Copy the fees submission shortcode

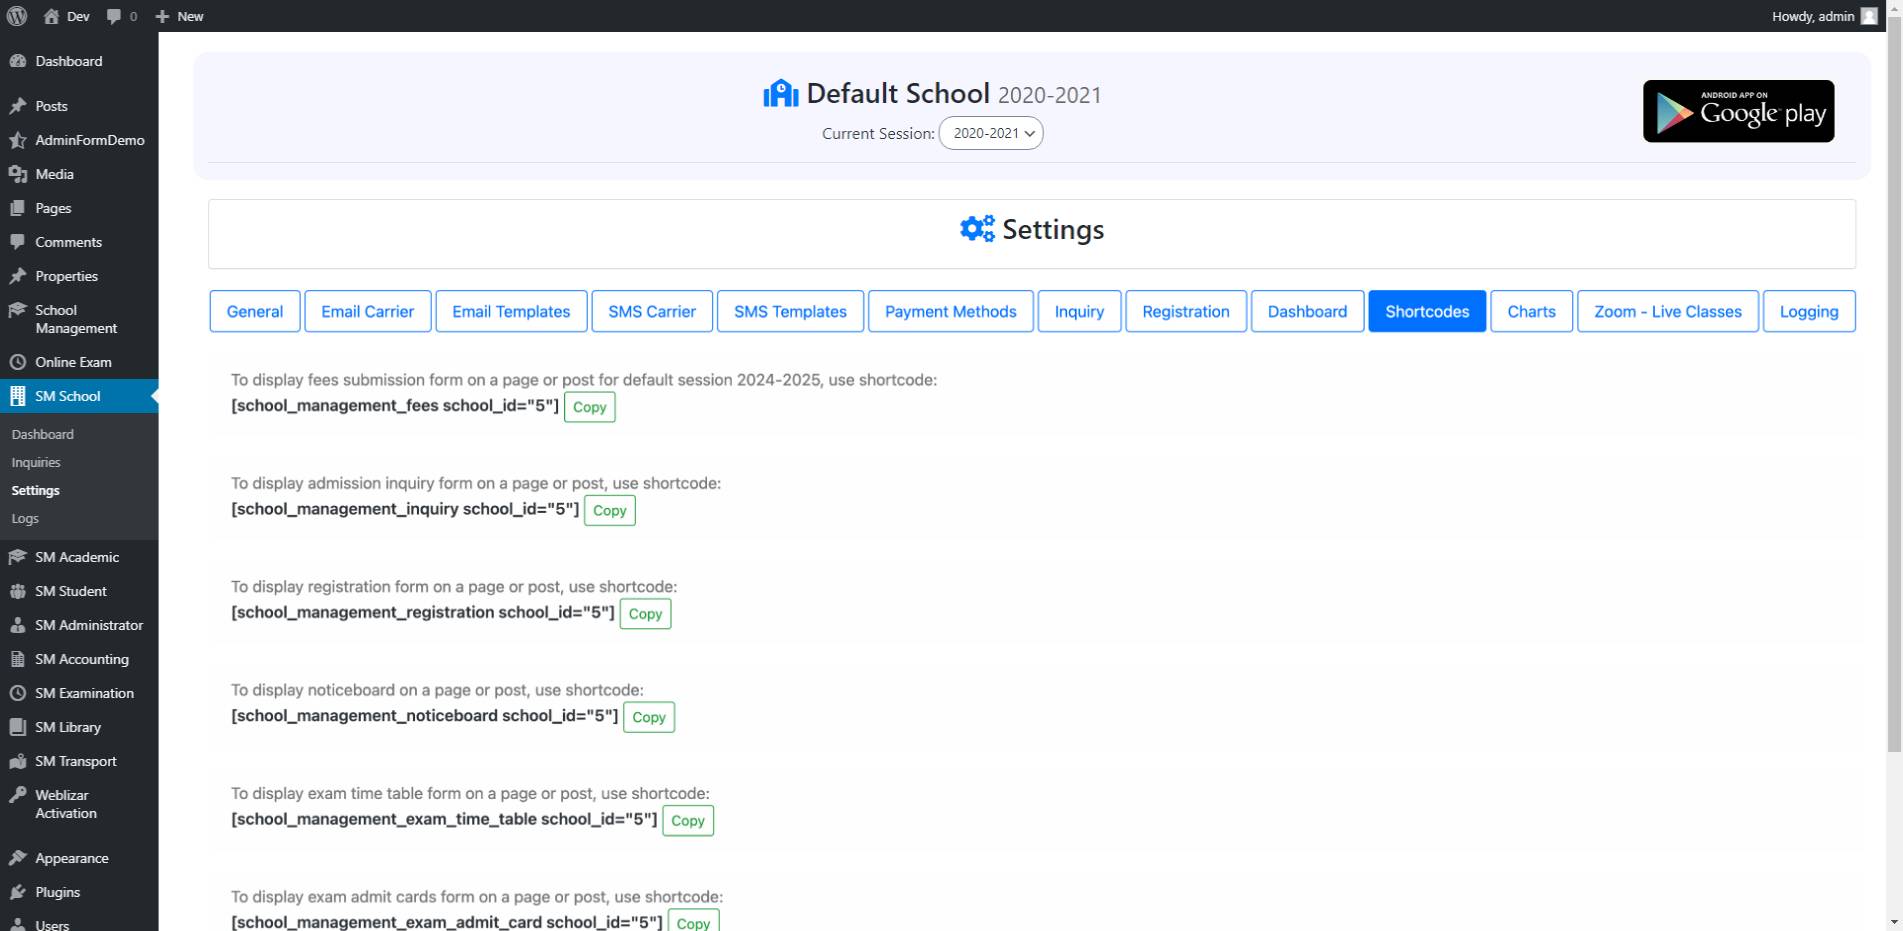coord(589,407)
